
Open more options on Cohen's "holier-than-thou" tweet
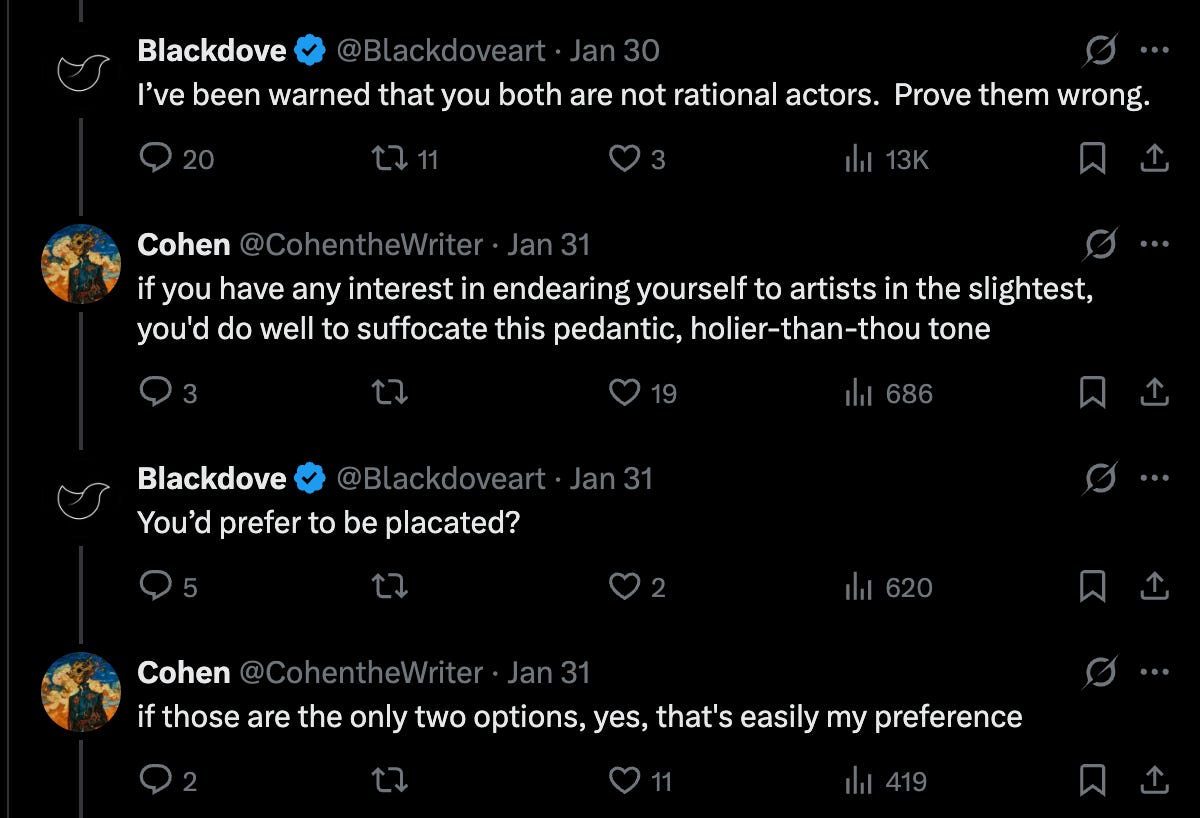(1154, 244)
